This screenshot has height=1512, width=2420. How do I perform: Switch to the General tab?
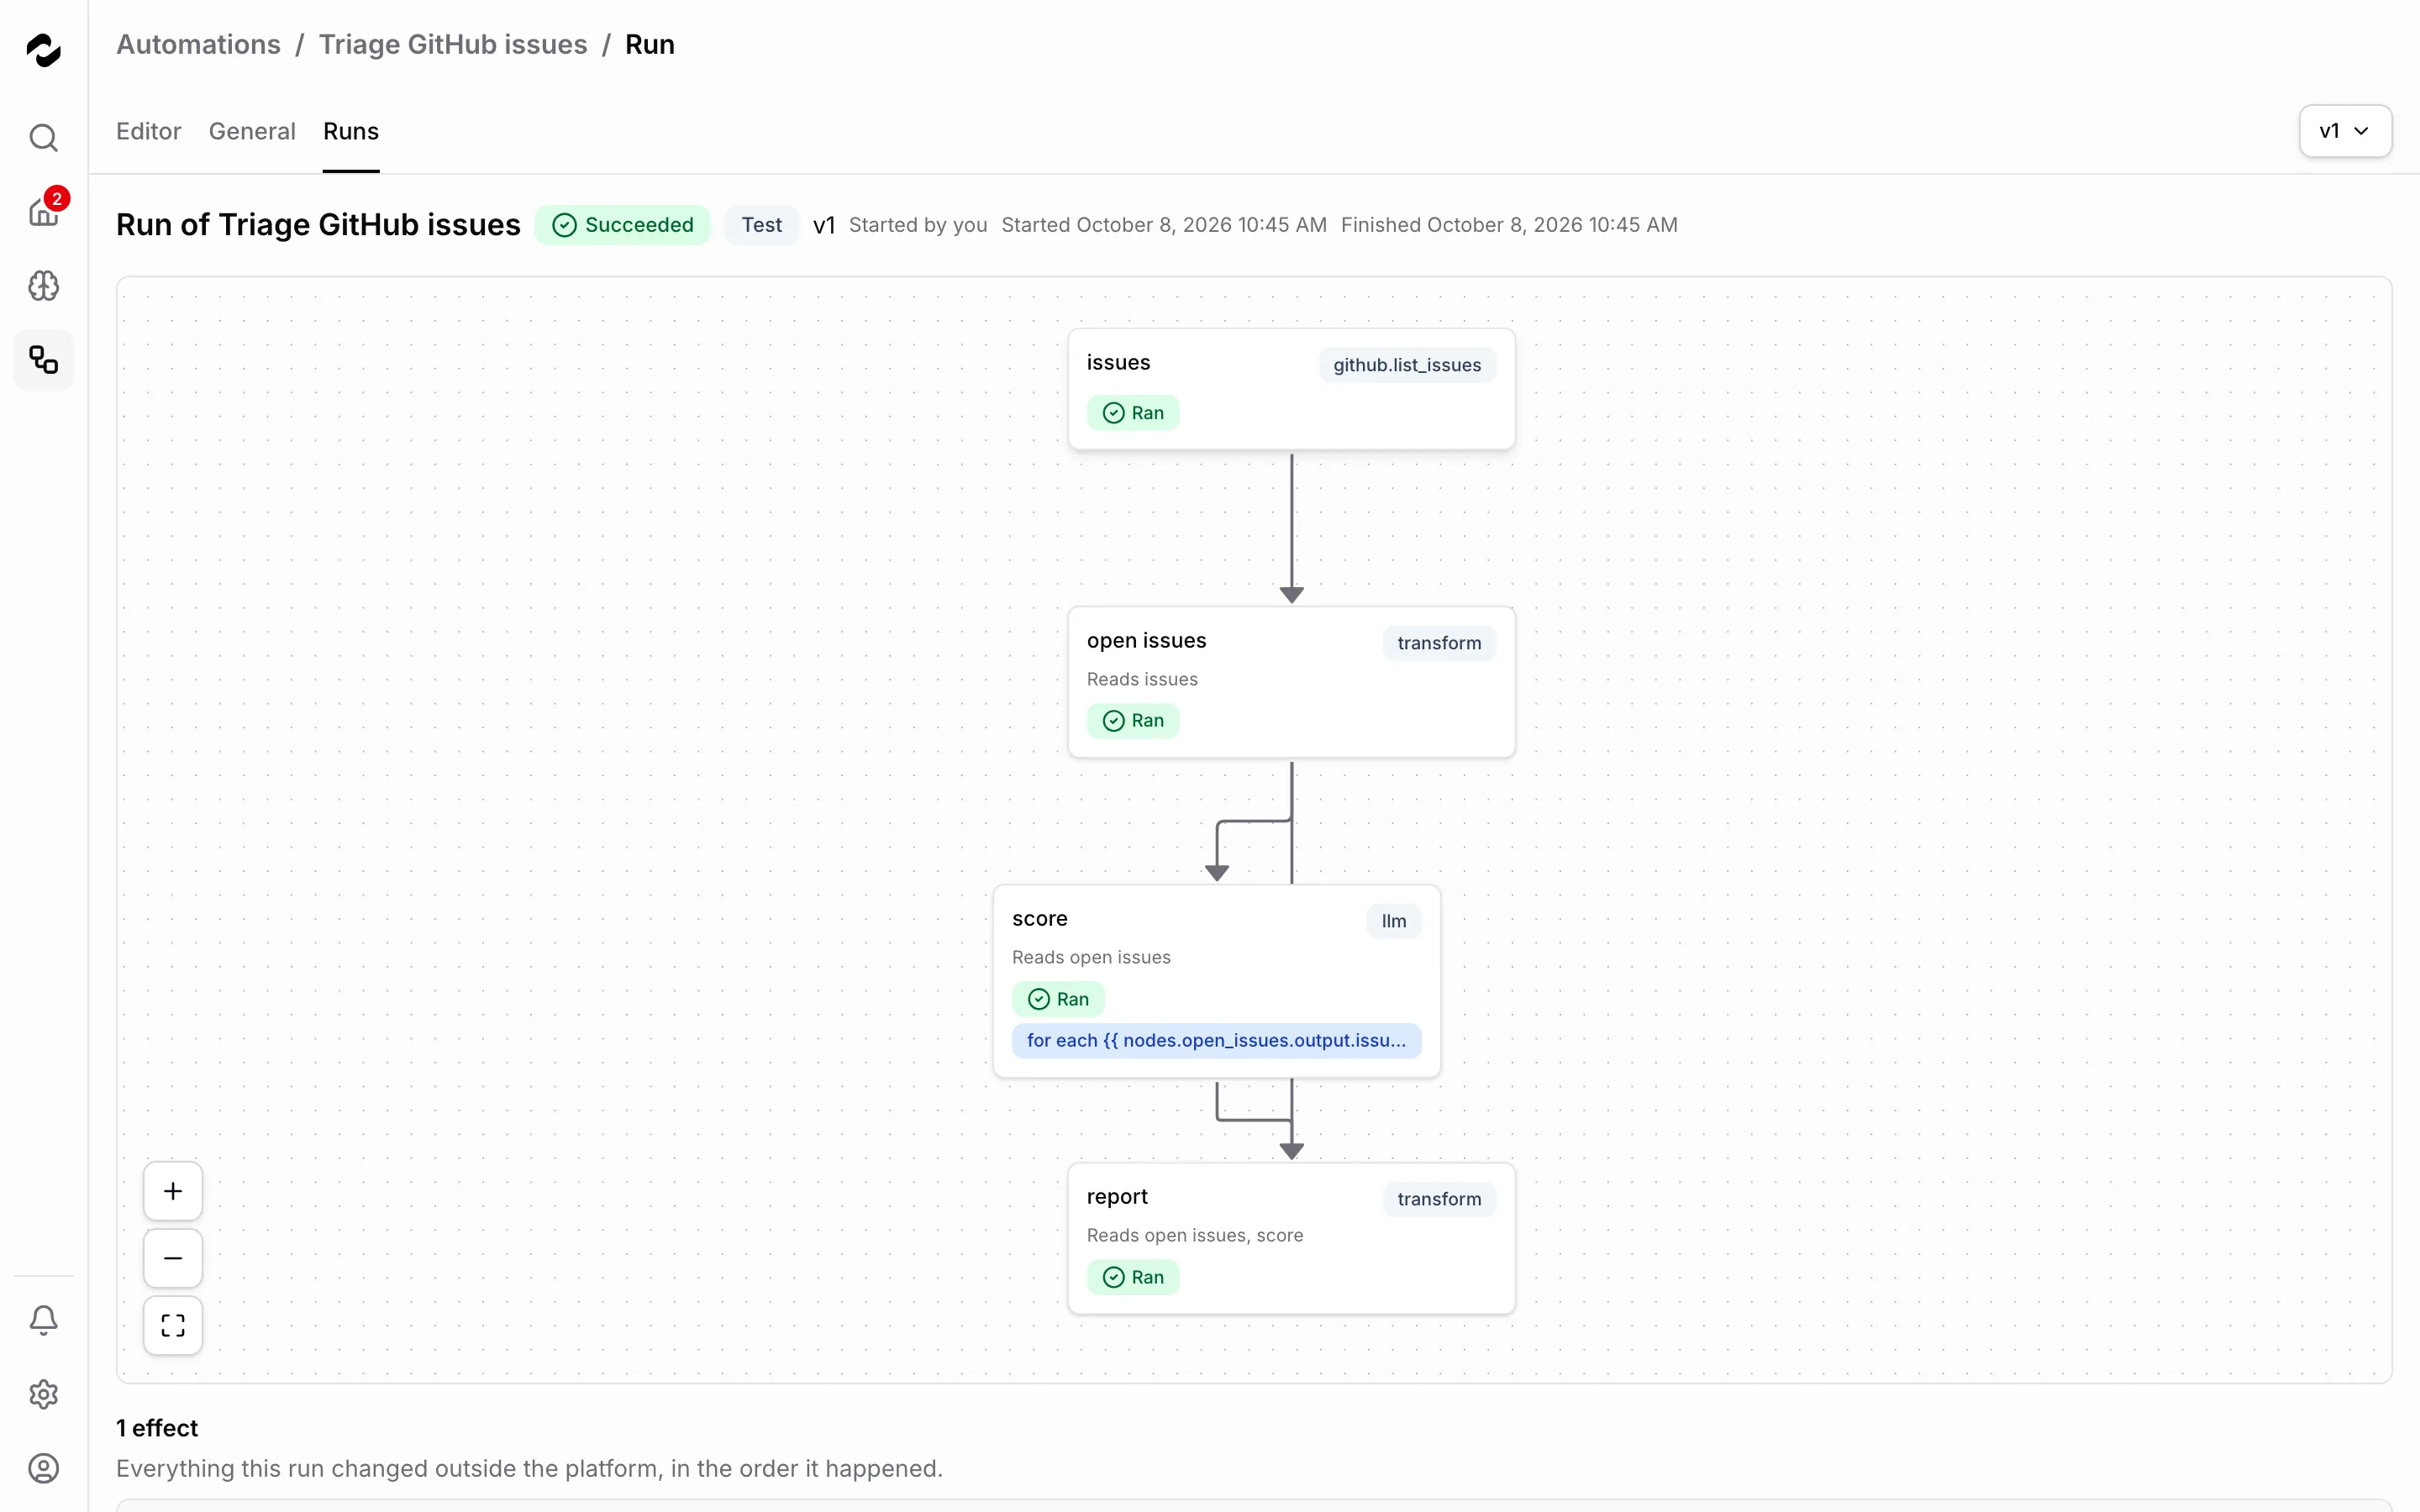(252, 131)
